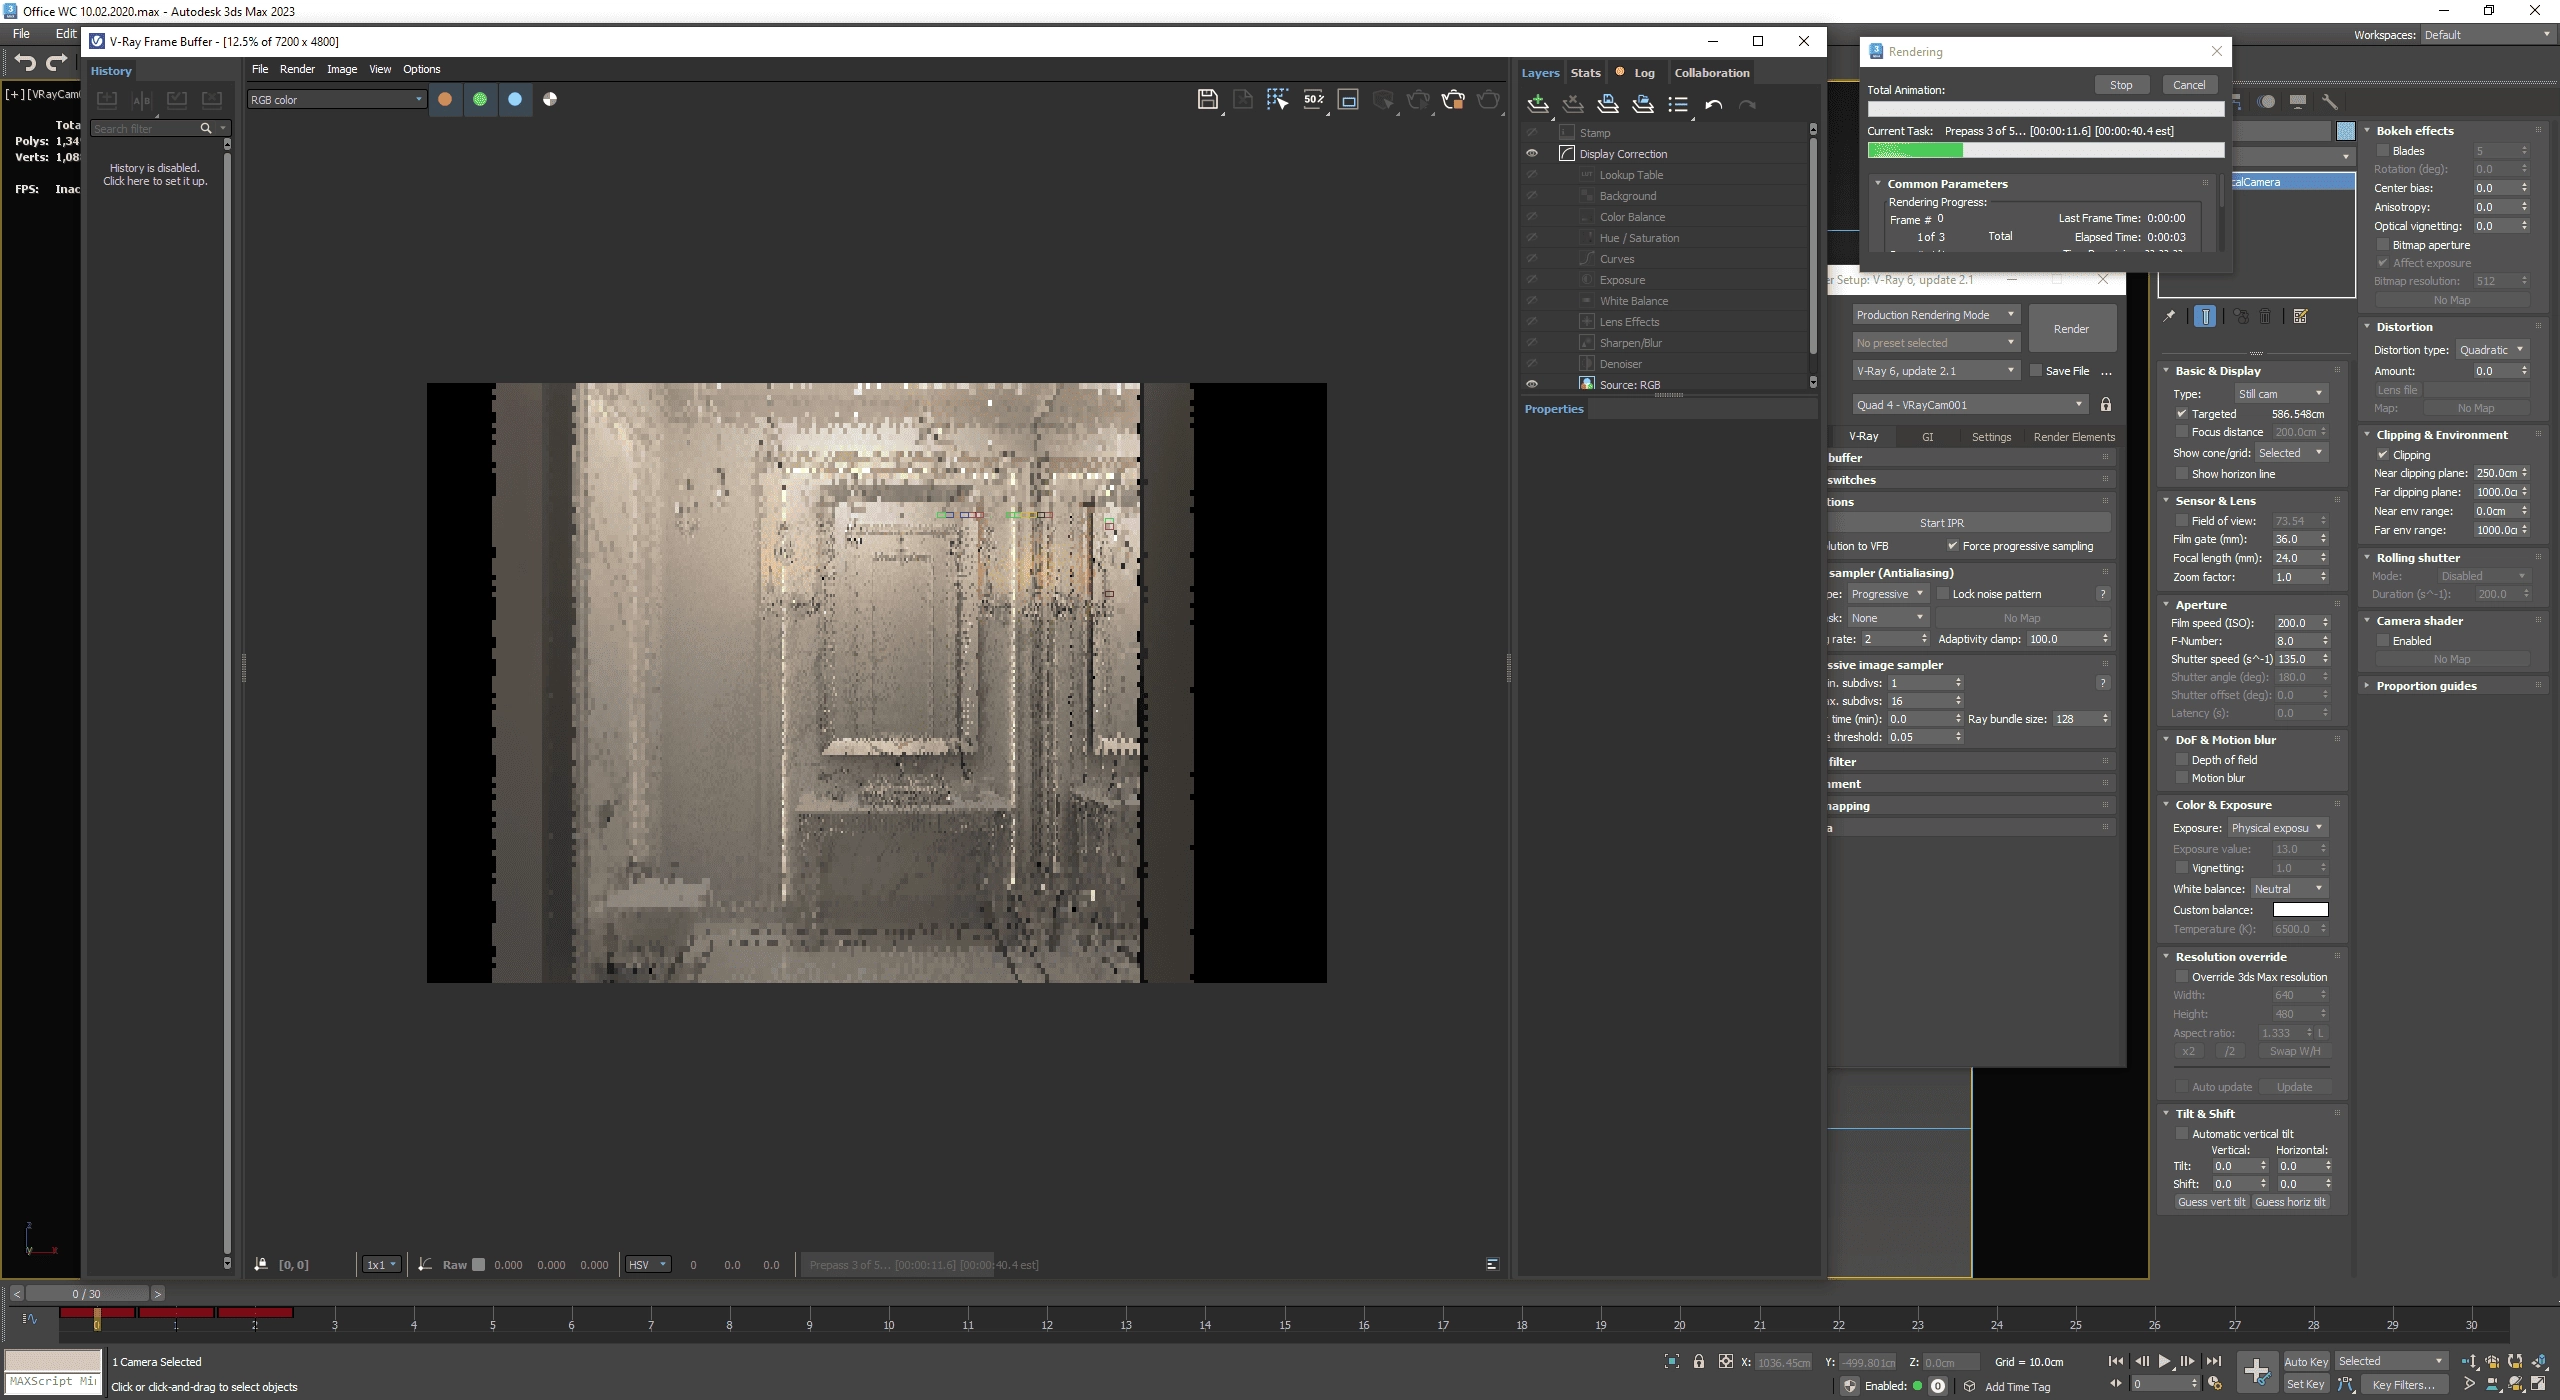Open the Production Rendering Mode dropdown
The image size is (2560, 1400).
coord(1936,314)
